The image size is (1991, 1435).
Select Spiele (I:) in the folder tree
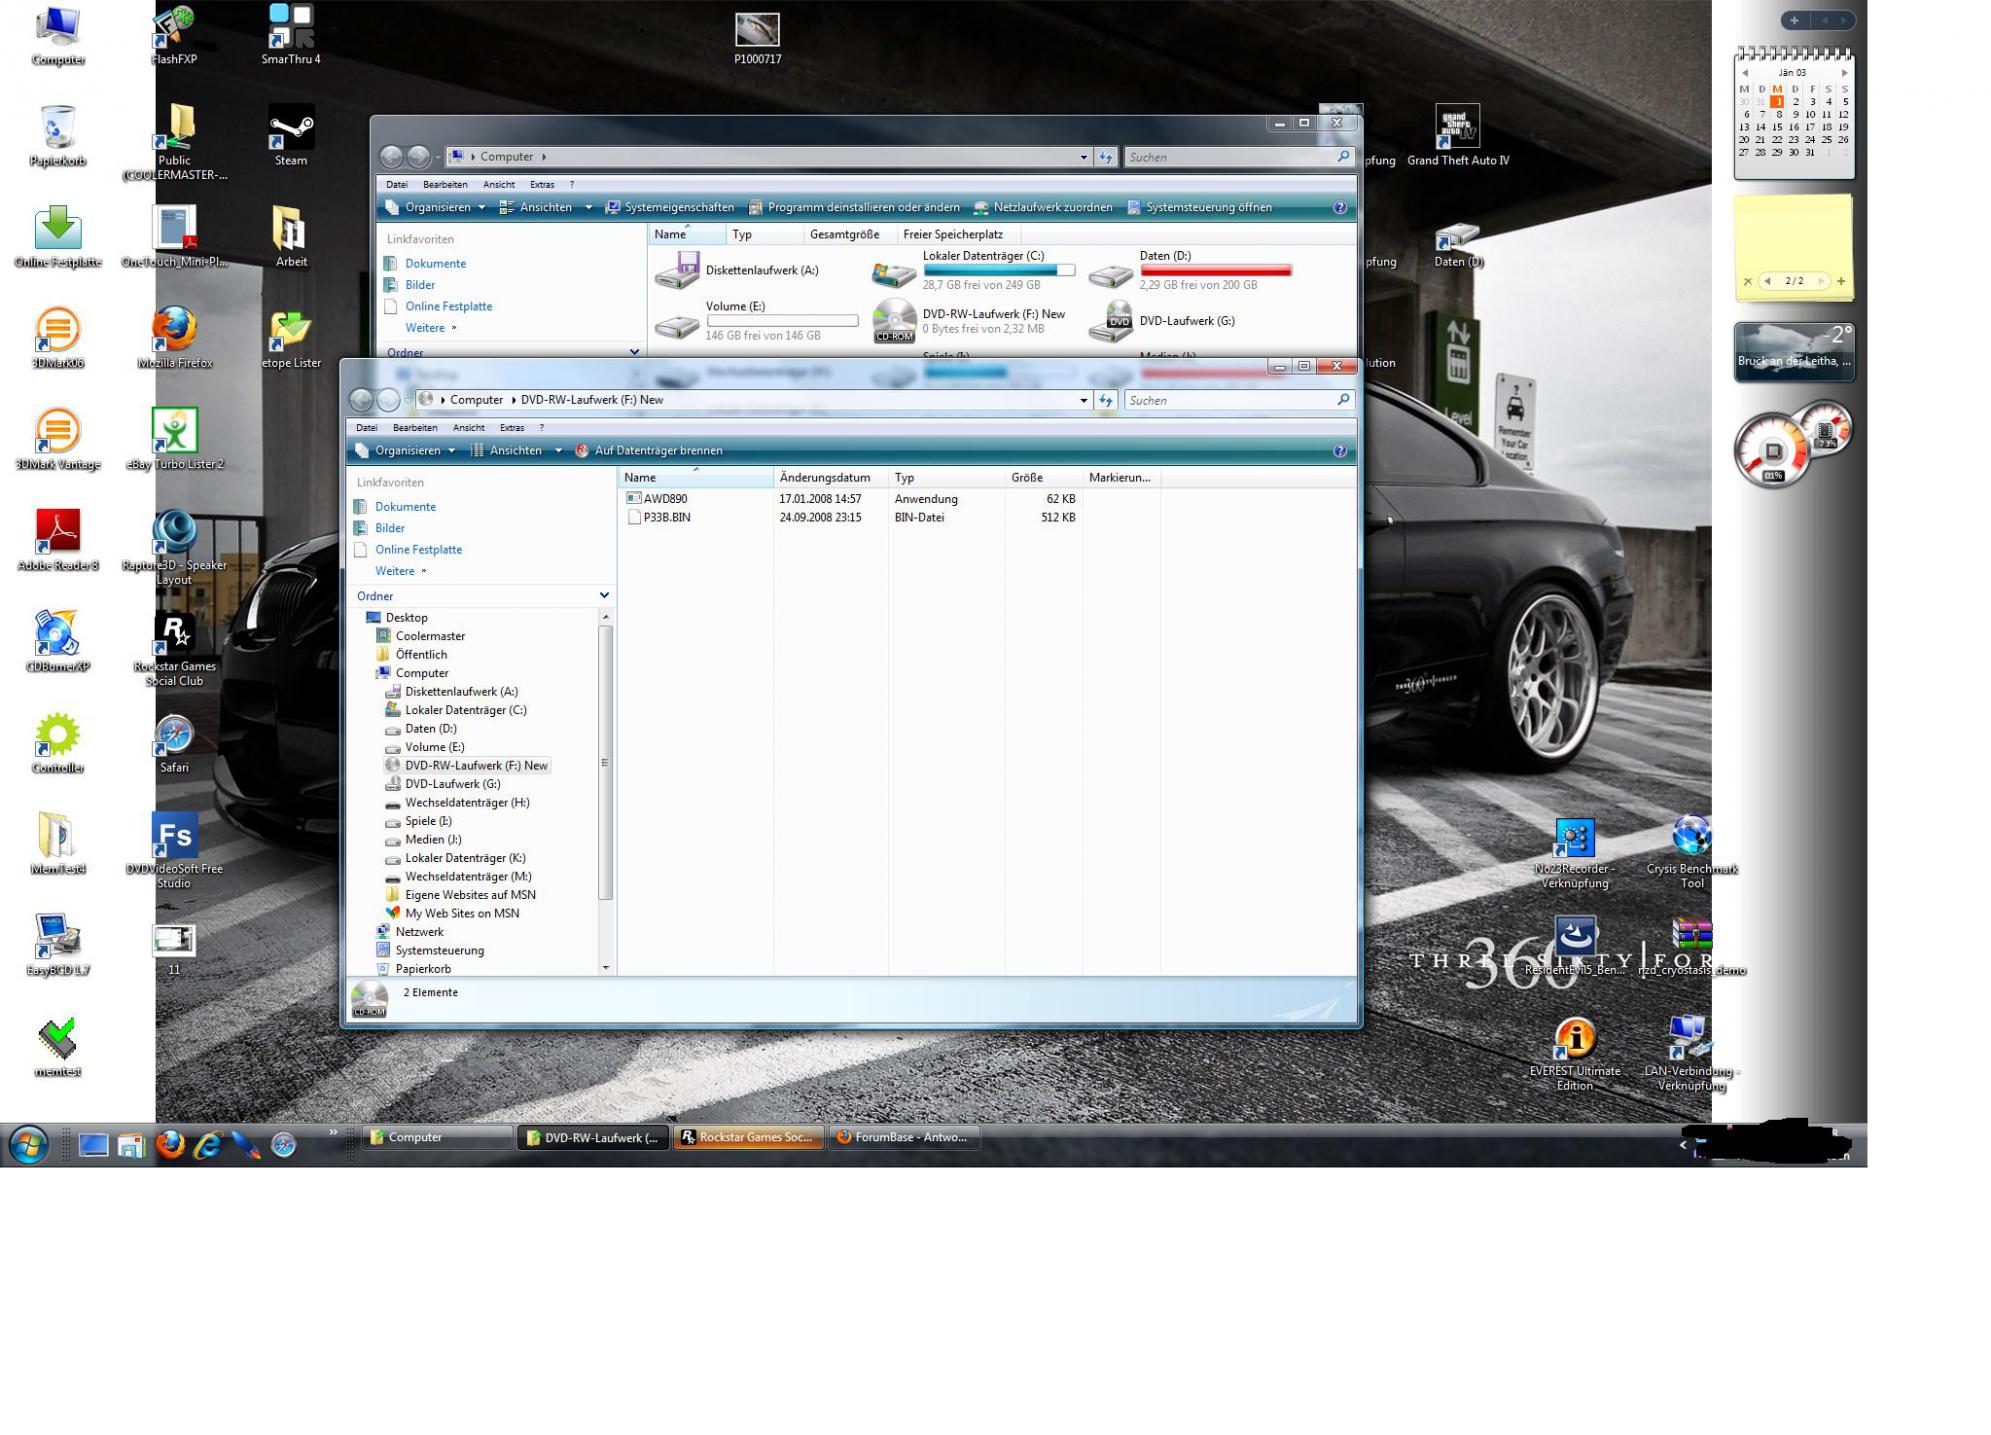point(428,821)
